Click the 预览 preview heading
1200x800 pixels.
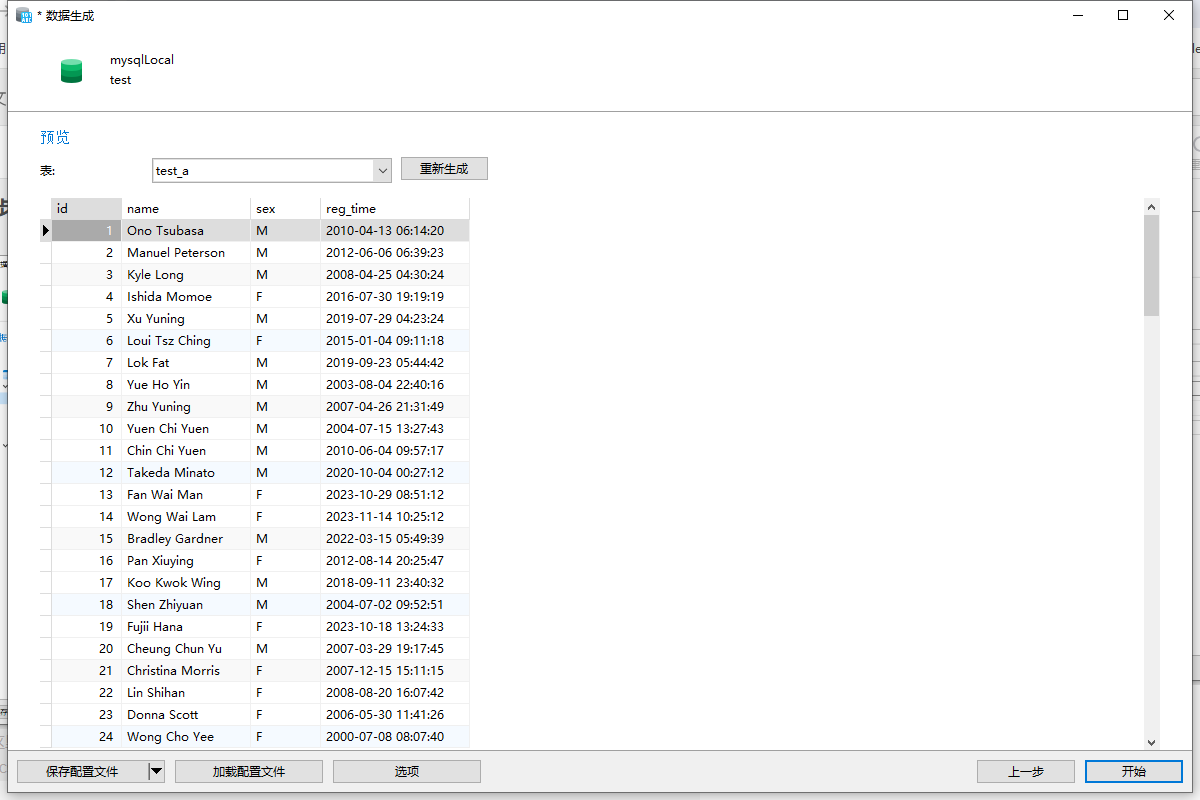coord(55,137)
